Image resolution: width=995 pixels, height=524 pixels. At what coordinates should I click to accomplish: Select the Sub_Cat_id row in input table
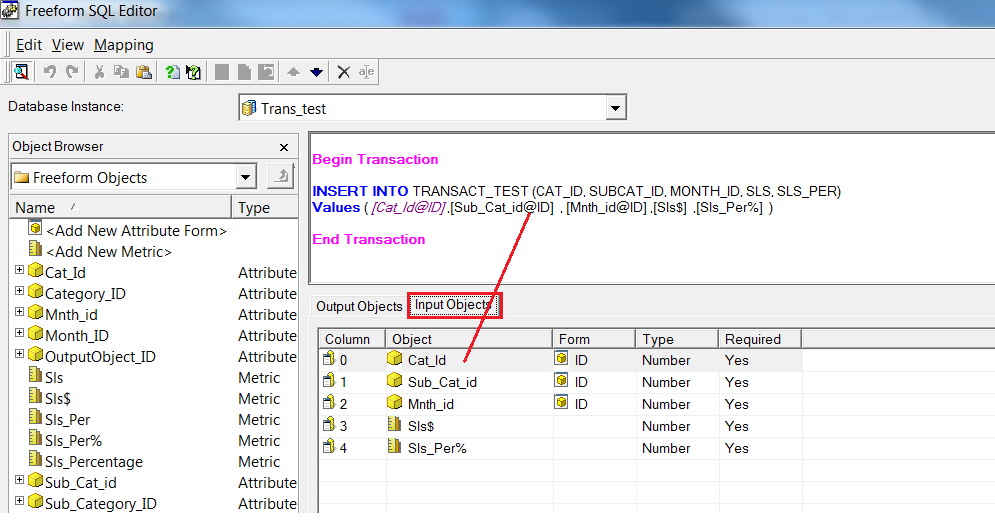[561, 382]
